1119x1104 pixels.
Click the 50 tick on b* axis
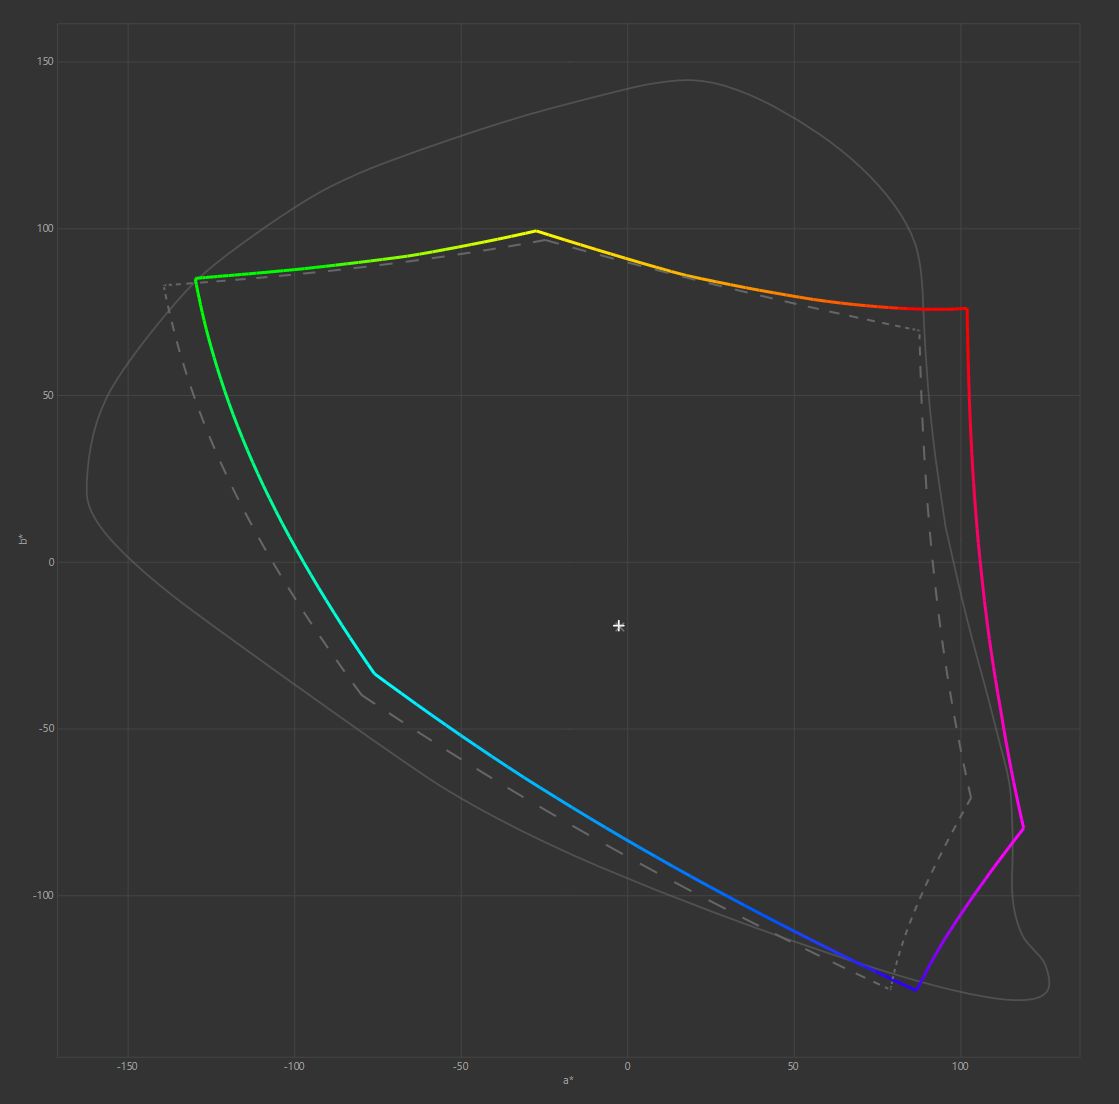[x=48, y=395]
